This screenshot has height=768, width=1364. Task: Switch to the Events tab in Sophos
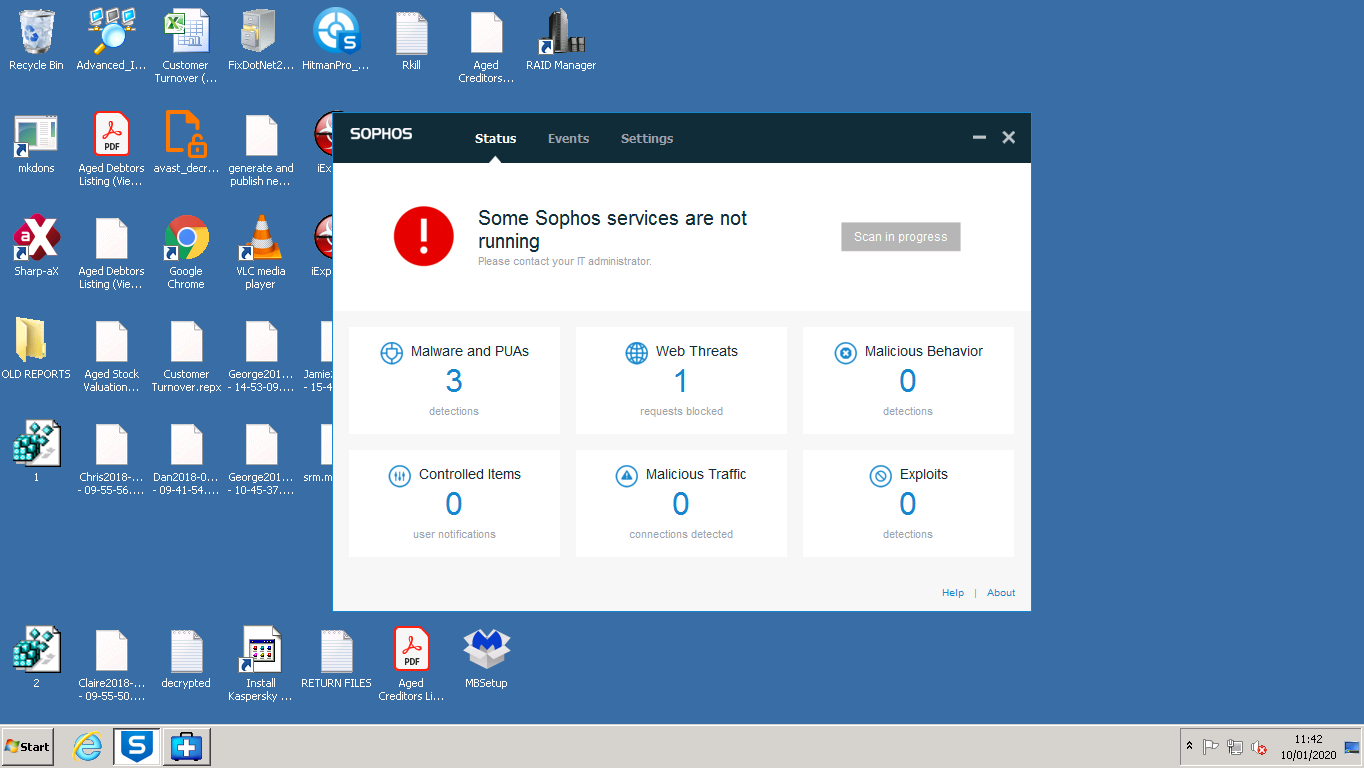pyautogui.click(x=568, y=139)
